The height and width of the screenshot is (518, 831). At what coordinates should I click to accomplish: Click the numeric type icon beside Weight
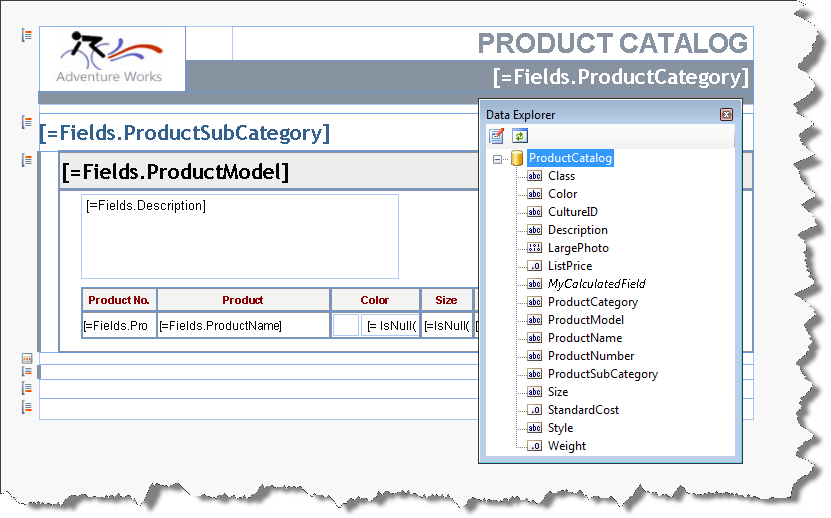(534, 446)
